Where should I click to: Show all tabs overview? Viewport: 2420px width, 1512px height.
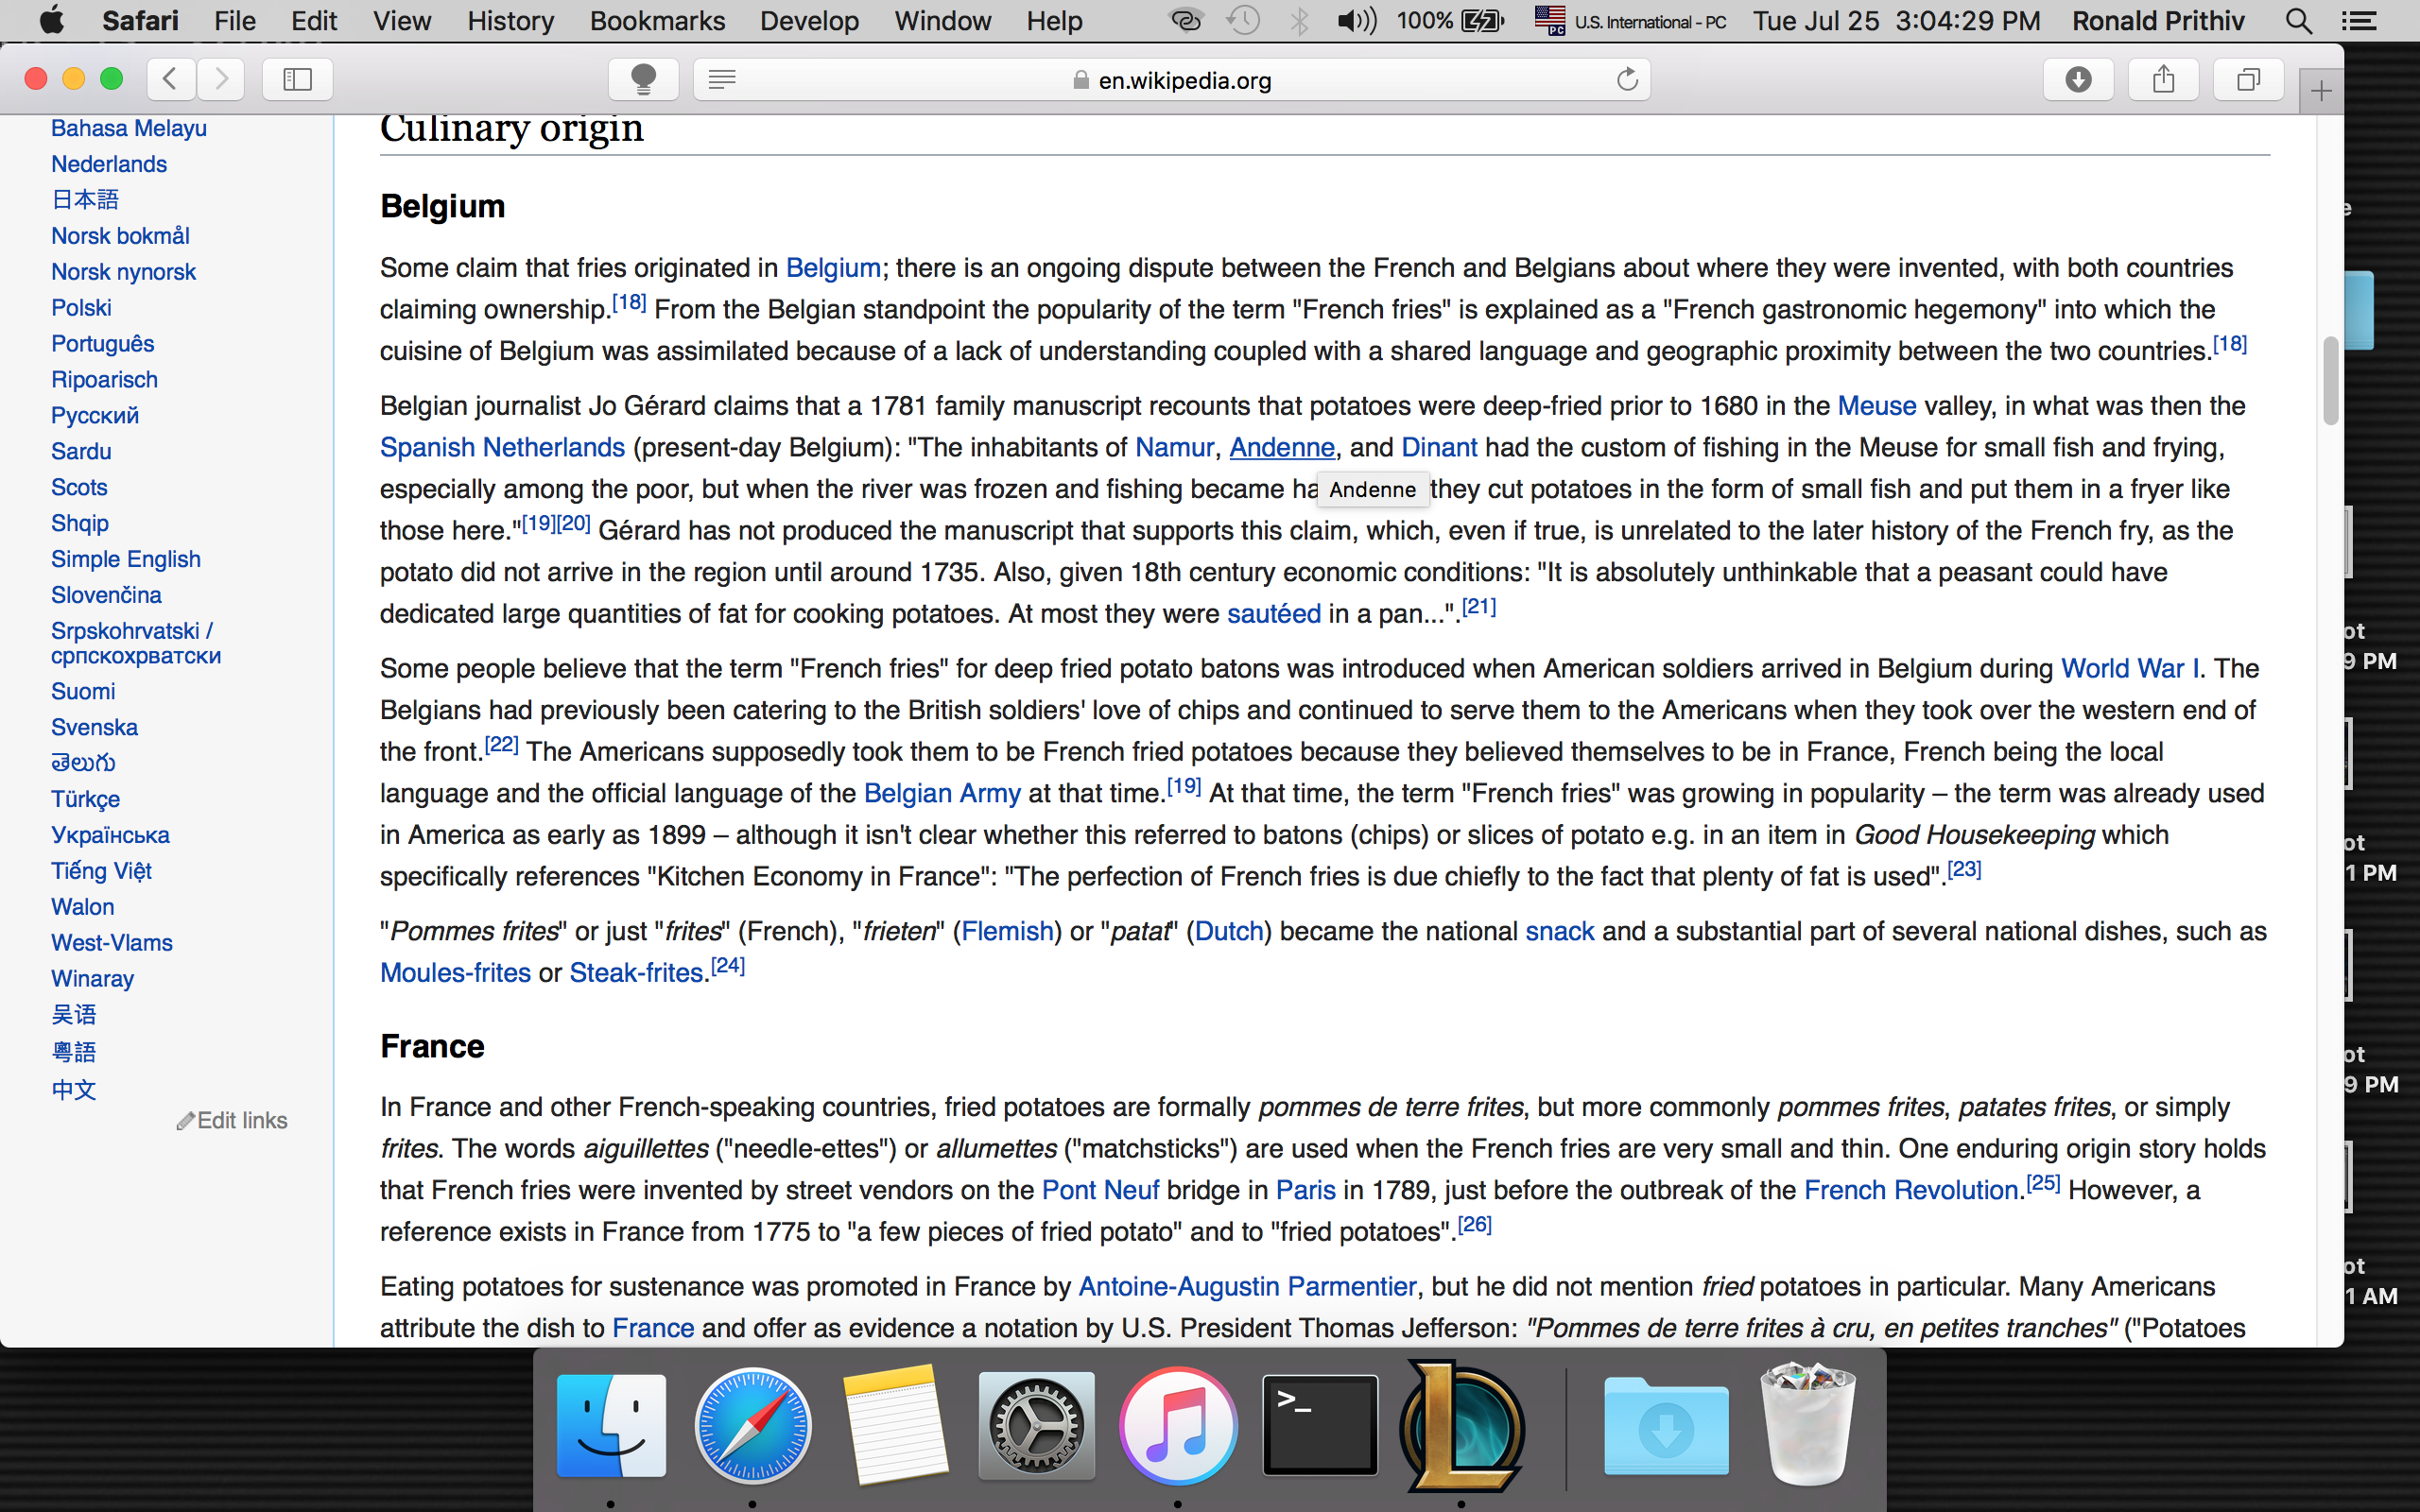click(x=2248, y=79)
